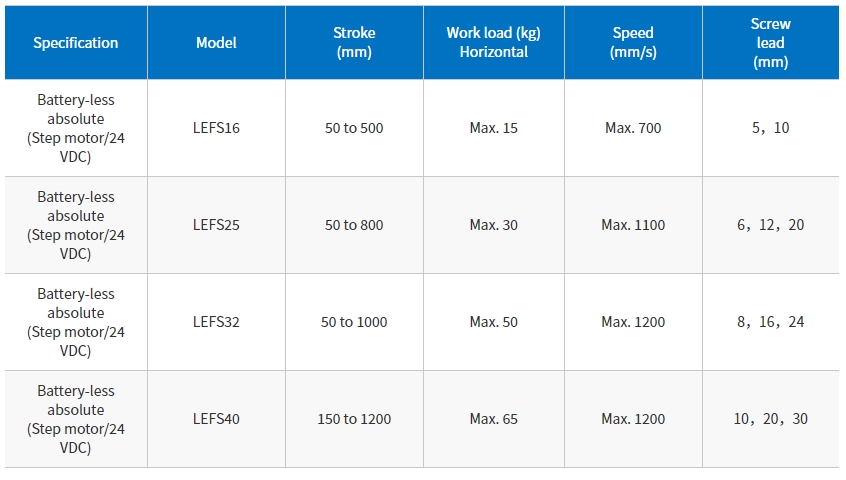Click the Work load (kg) Horizontal header

pyautogui.click(x=494, y=43)
